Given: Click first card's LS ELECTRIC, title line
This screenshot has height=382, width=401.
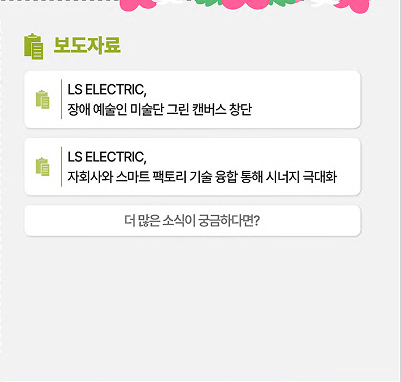Looking at the screenshot, I should click(x=107, y=90).
